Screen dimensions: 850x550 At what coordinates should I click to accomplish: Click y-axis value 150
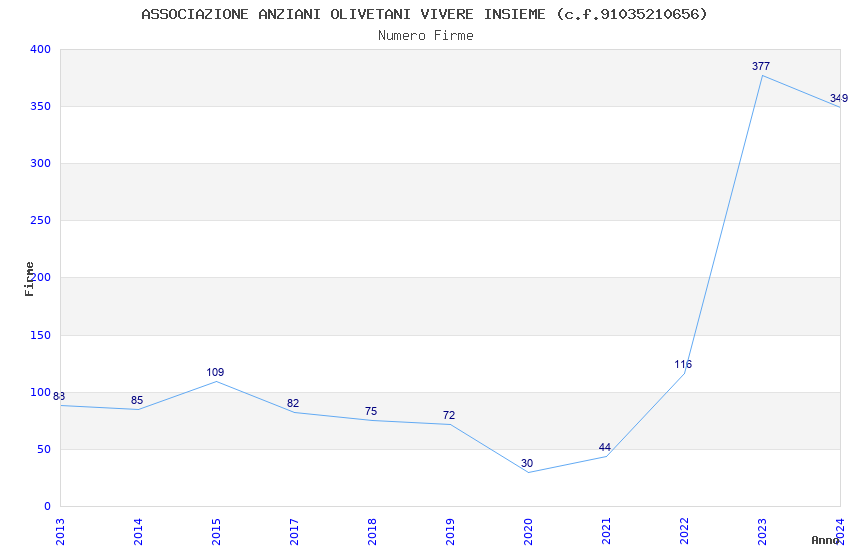click(41, 335)
